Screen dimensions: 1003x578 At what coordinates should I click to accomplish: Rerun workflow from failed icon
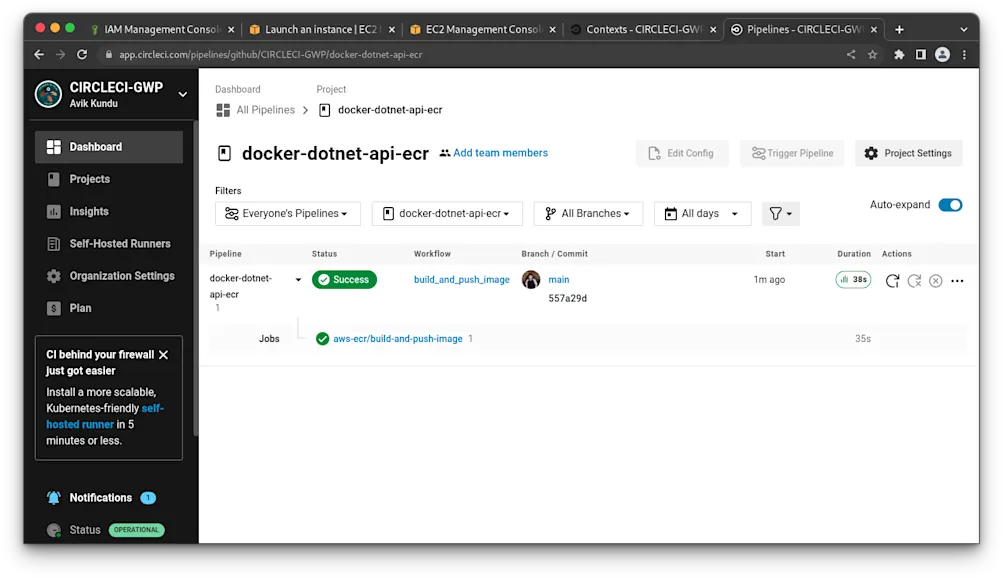pos(914,281)
